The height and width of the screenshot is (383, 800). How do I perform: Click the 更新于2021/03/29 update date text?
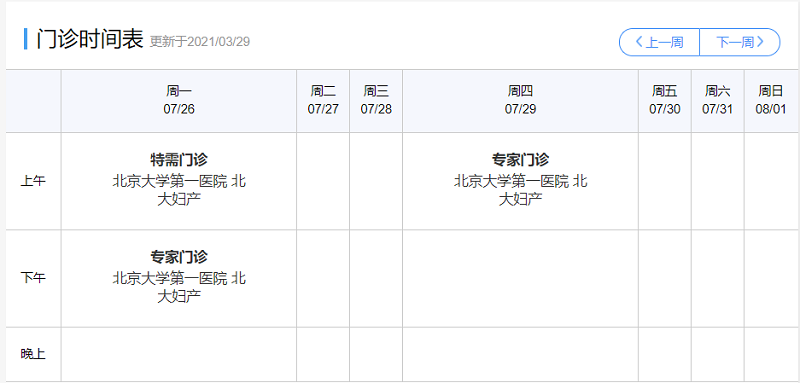pos(200,42)
